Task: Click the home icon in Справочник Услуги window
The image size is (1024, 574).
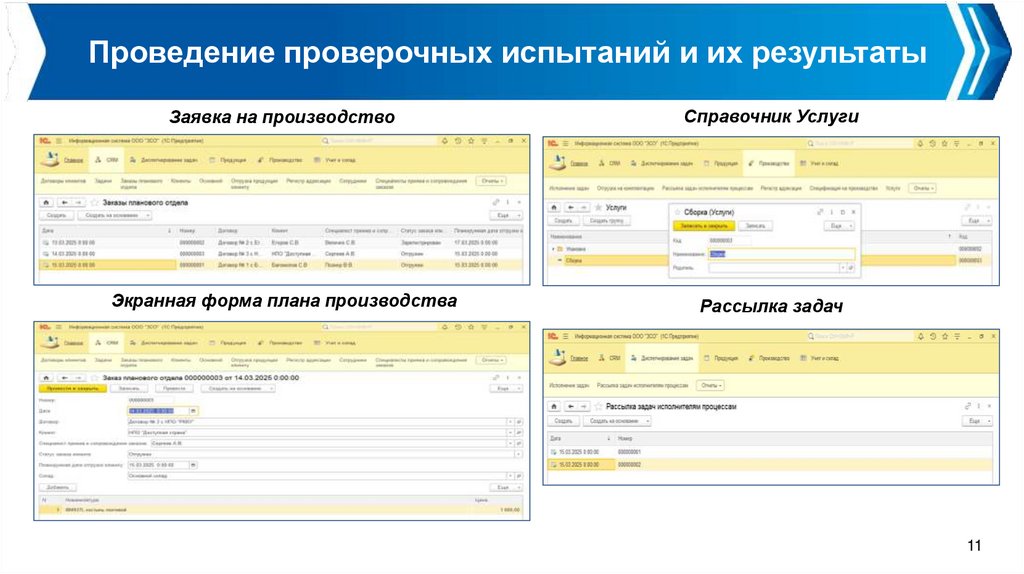Action: click(554, 208)
